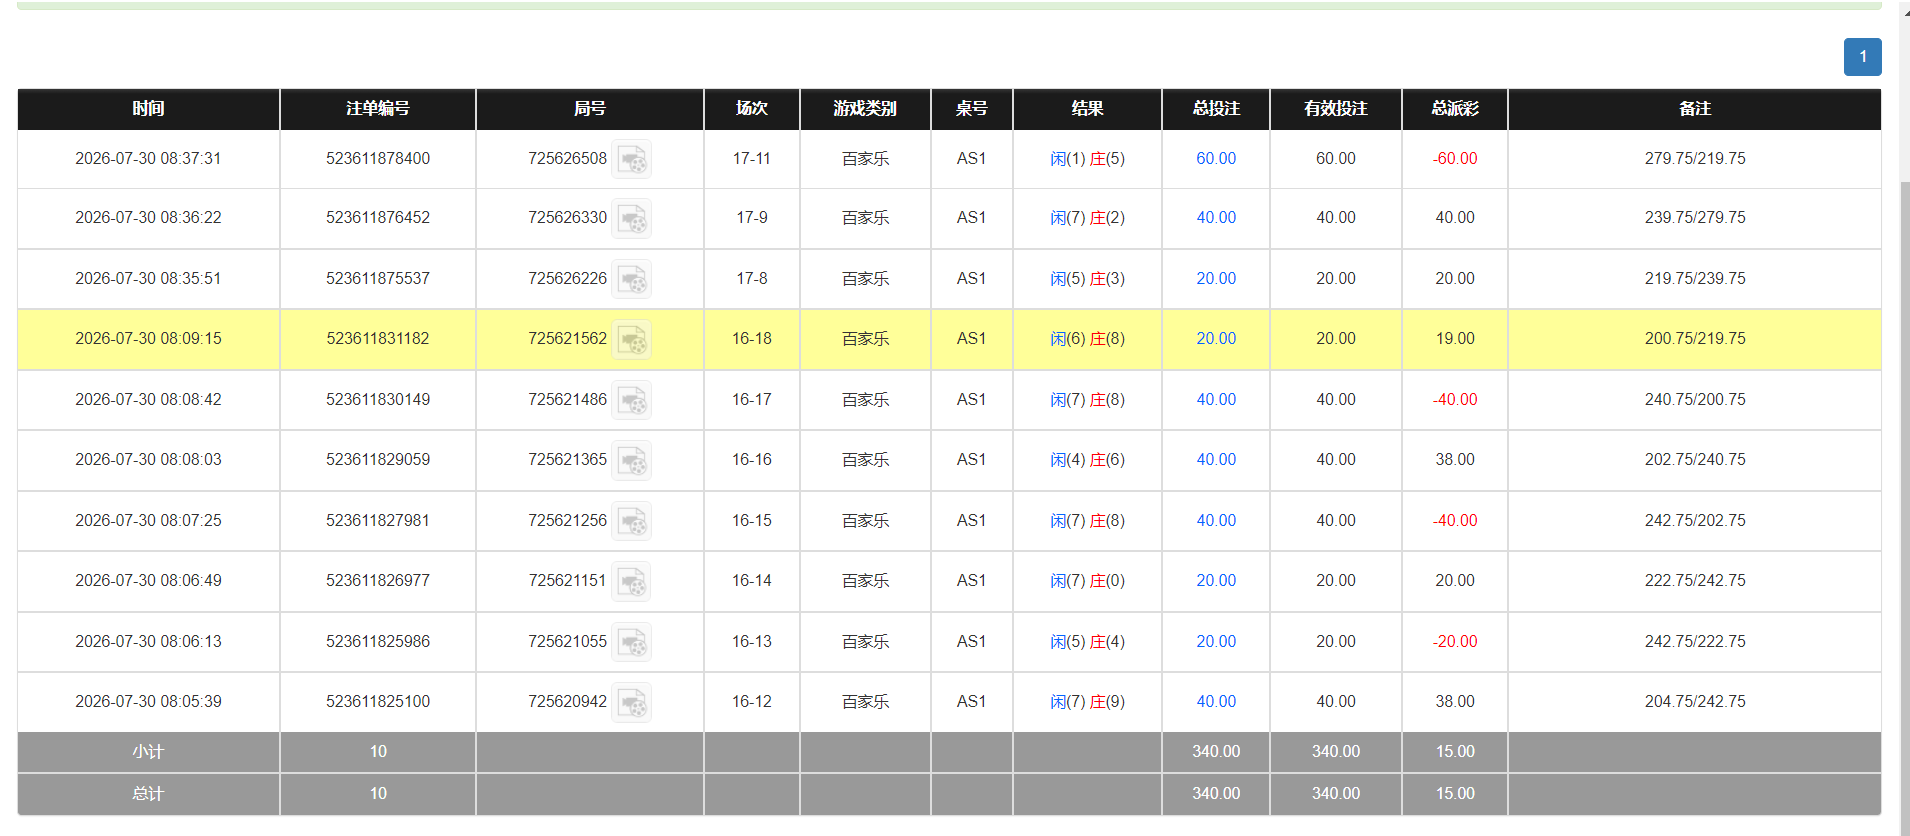
Task: Open video replay icon for round 725621055
Action: pyautogui.click(x=632, y=642)
